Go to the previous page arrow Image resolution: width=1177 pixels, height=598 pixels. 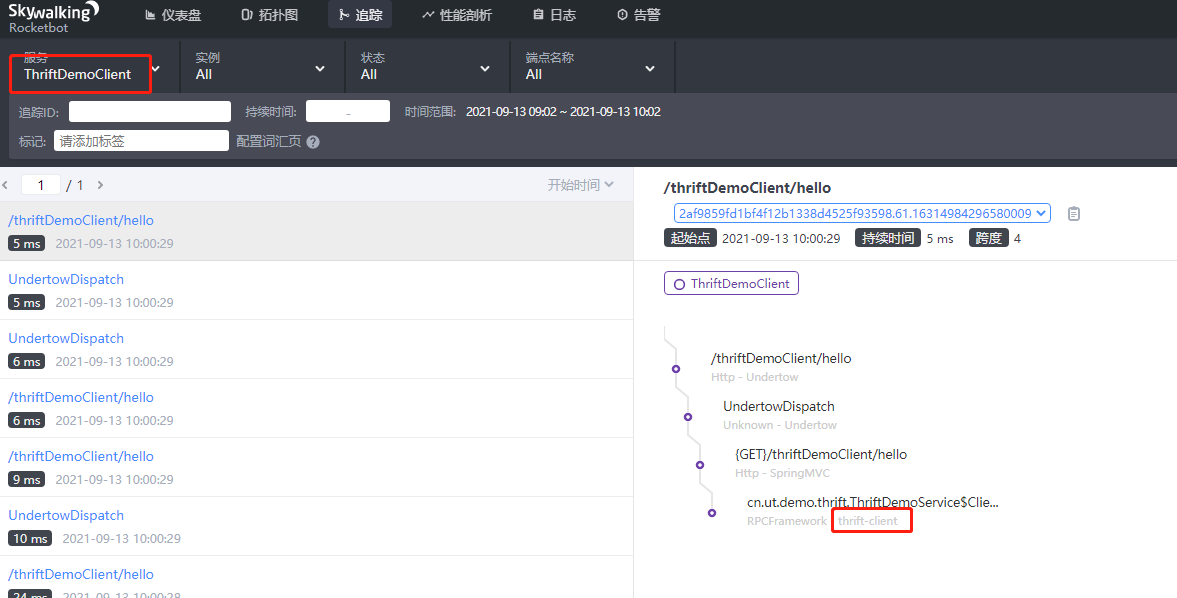[x=5, y=185]
